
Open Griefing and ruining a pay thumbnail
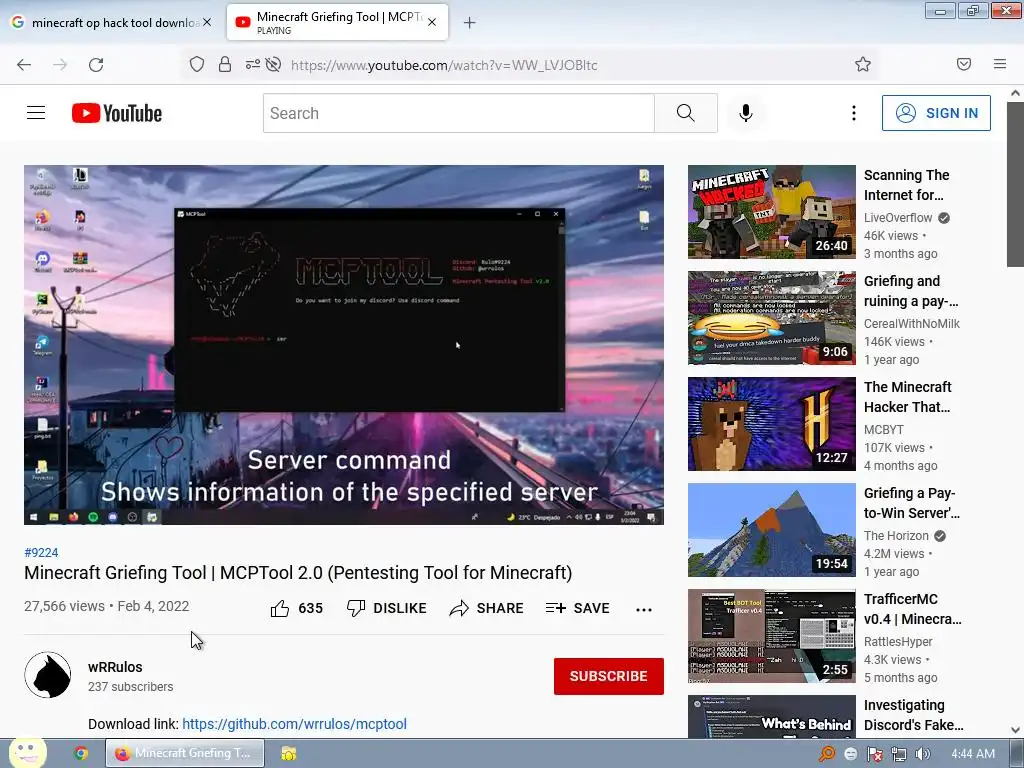click(x=771, y=317)
